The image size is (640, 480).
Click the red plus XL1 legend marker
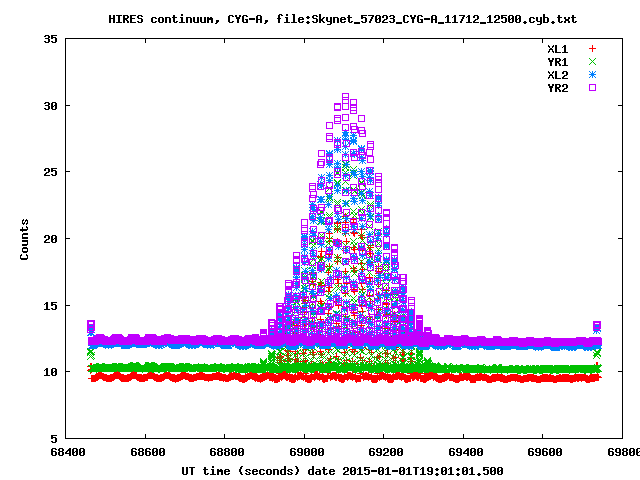click(x=592, y=49)
